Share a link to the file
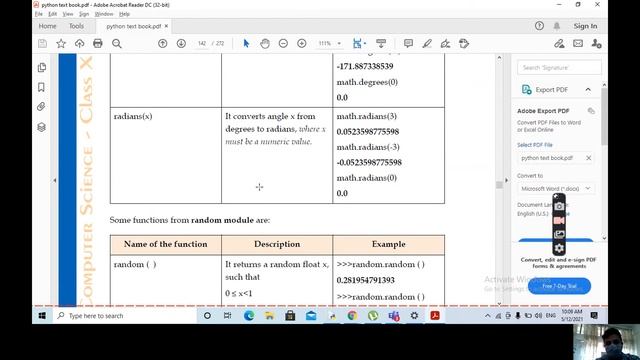Viewport: 640px width, 360px height. (x=559, y=43)
